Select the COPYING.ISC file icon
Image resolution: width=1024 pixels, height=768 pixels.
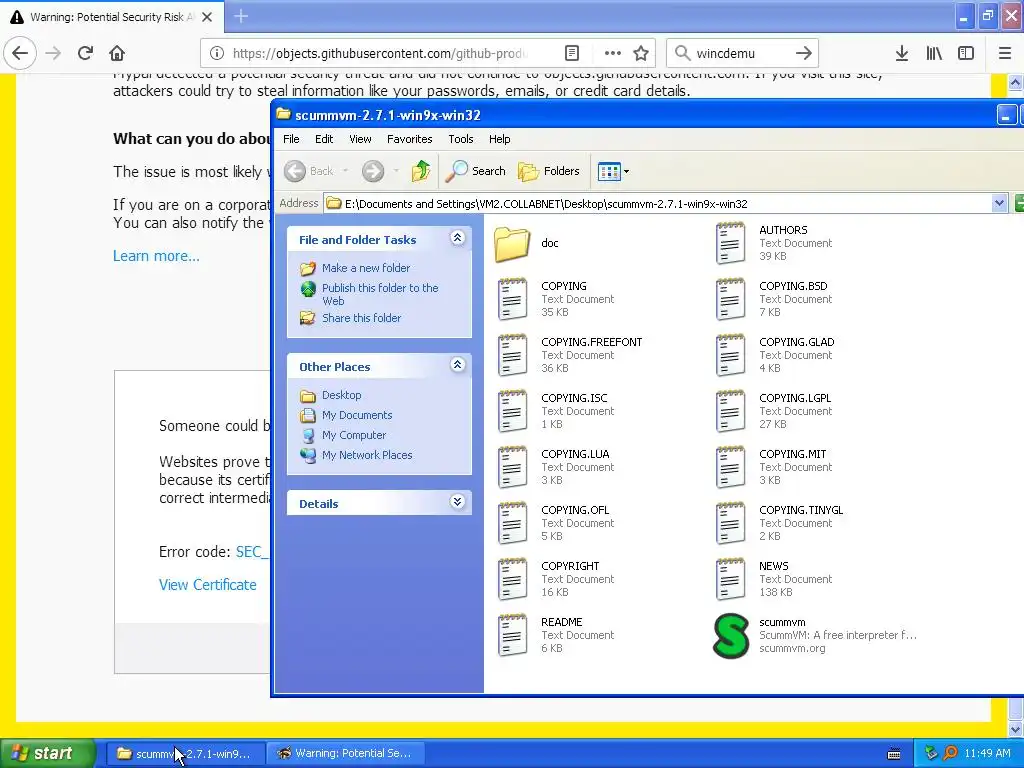coord(512,411)
